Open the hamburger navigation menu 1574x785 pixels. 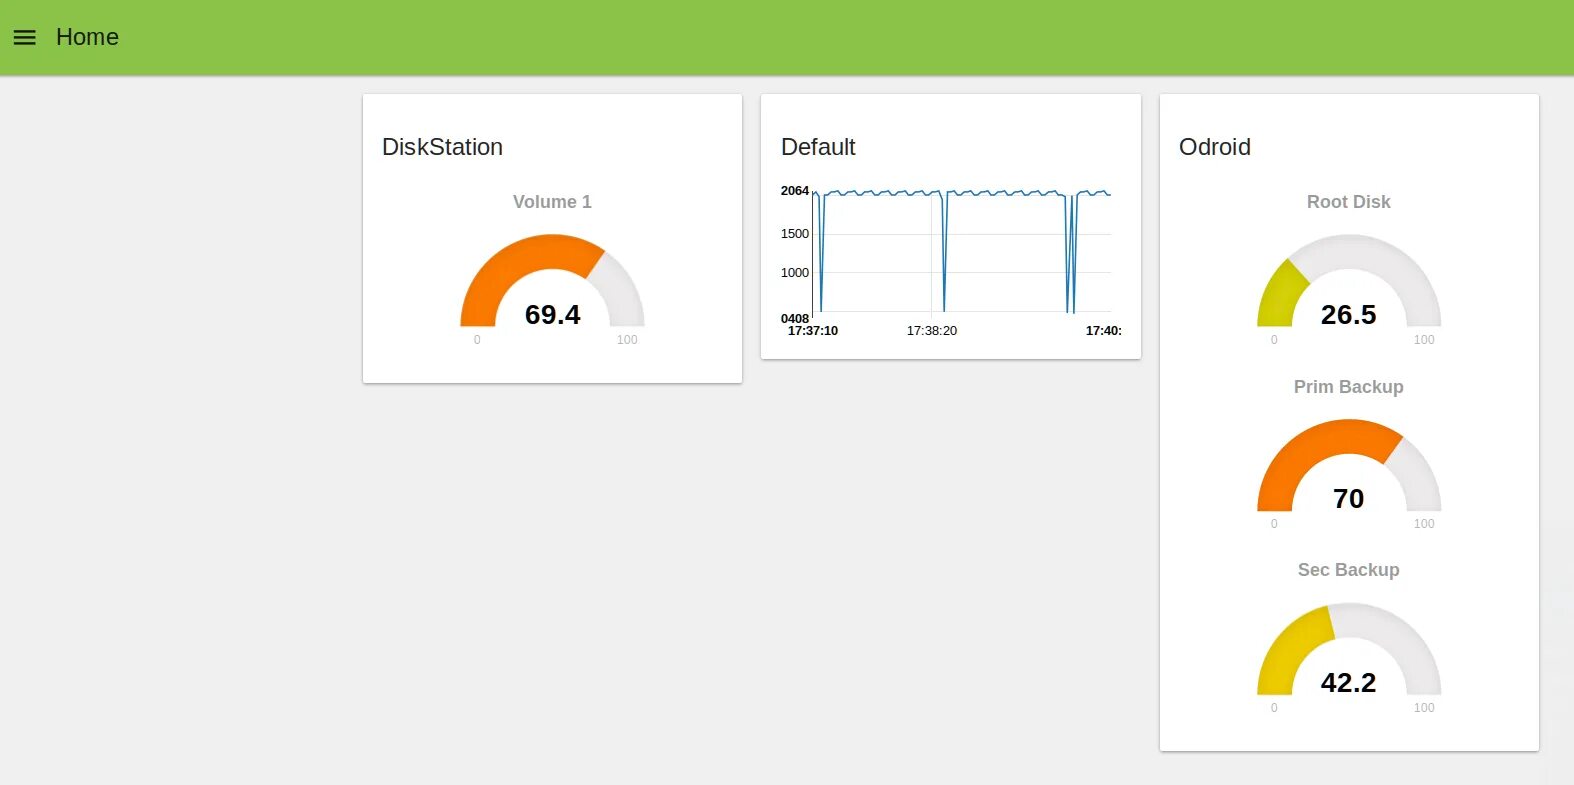(x=24, y=37)
